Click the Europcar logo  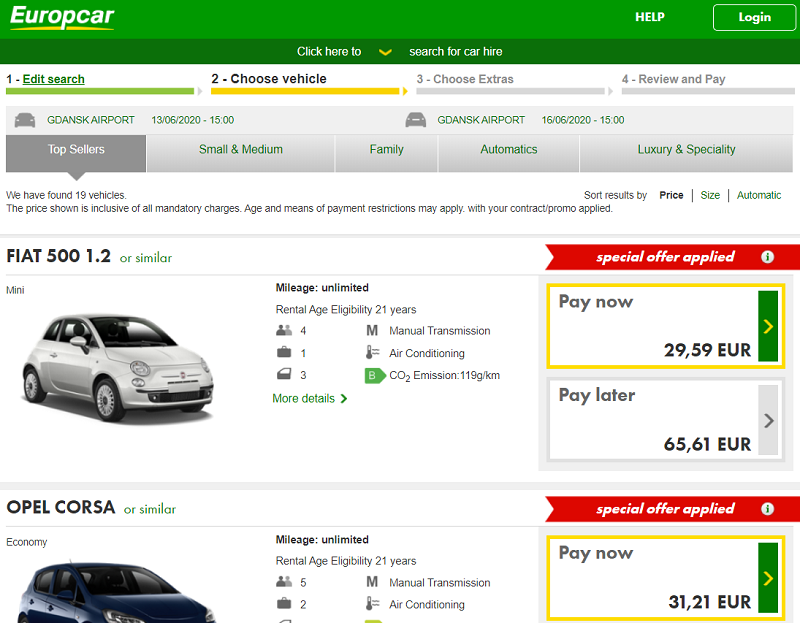(62, 18)
